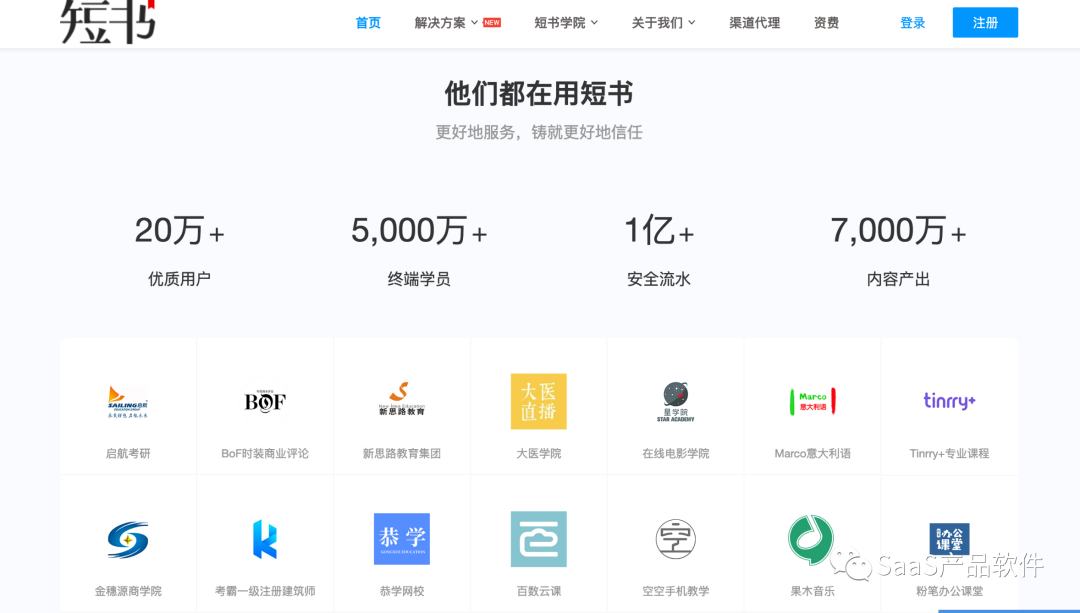Viewport: 1080px width, 613px height.
Task: Expand the 解决方案 dropdown menu
Action: click(x=446, y=23)
